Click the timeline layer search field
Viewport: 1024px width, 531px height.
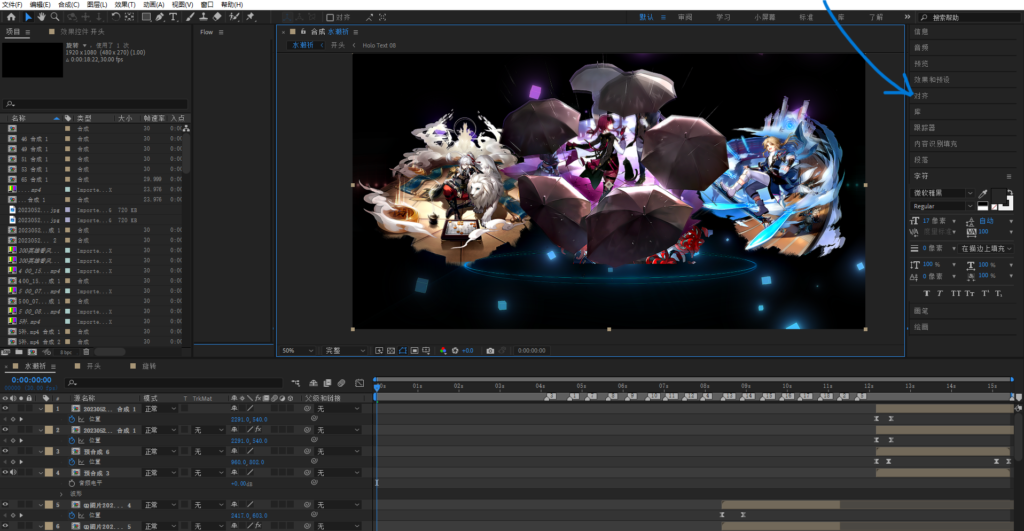click(173, 383)
